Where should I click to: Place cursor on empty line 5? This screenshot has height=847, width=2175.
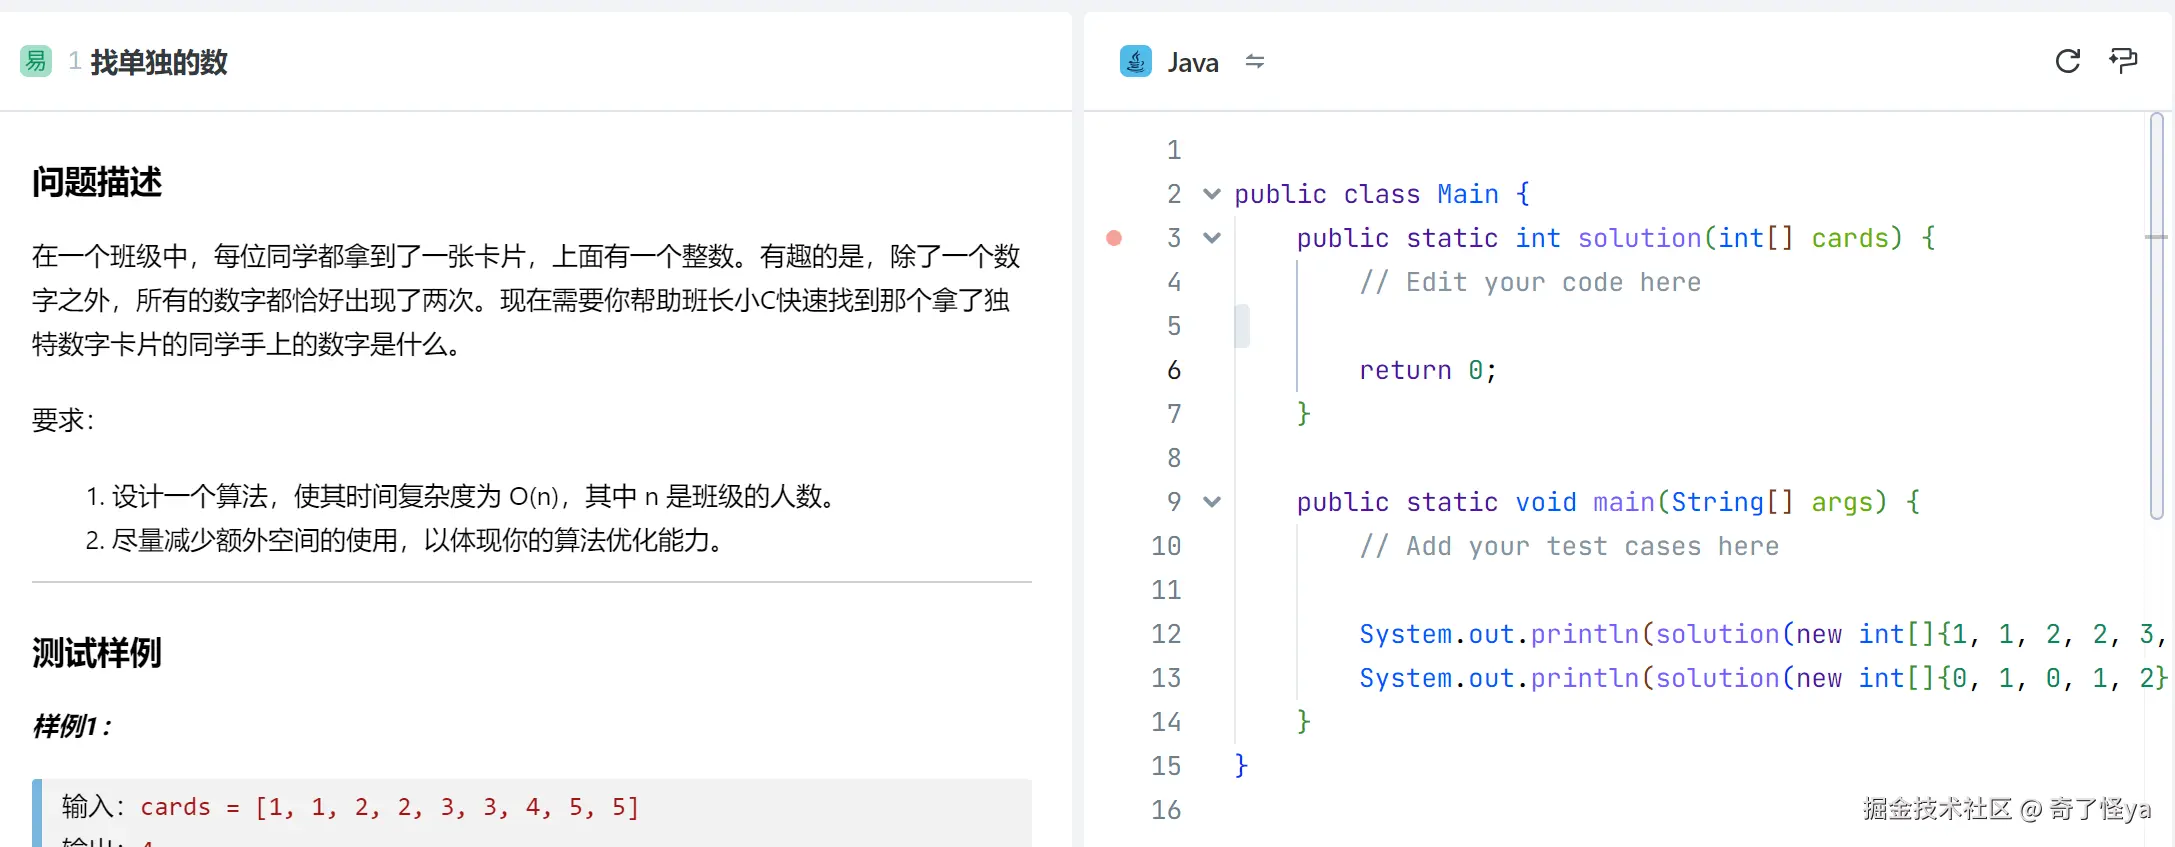[x=1500, y=326]
